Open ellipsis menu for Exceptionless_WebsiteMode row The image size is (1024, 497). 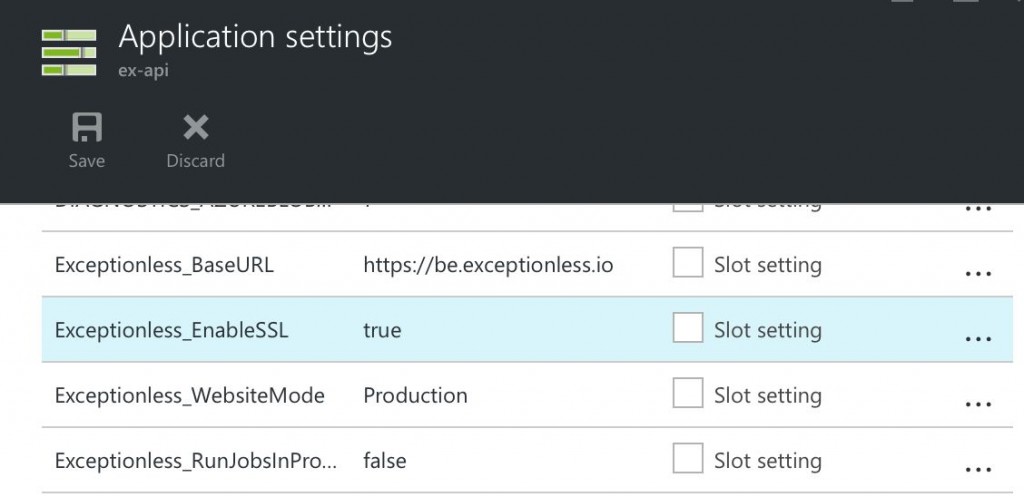978,402
